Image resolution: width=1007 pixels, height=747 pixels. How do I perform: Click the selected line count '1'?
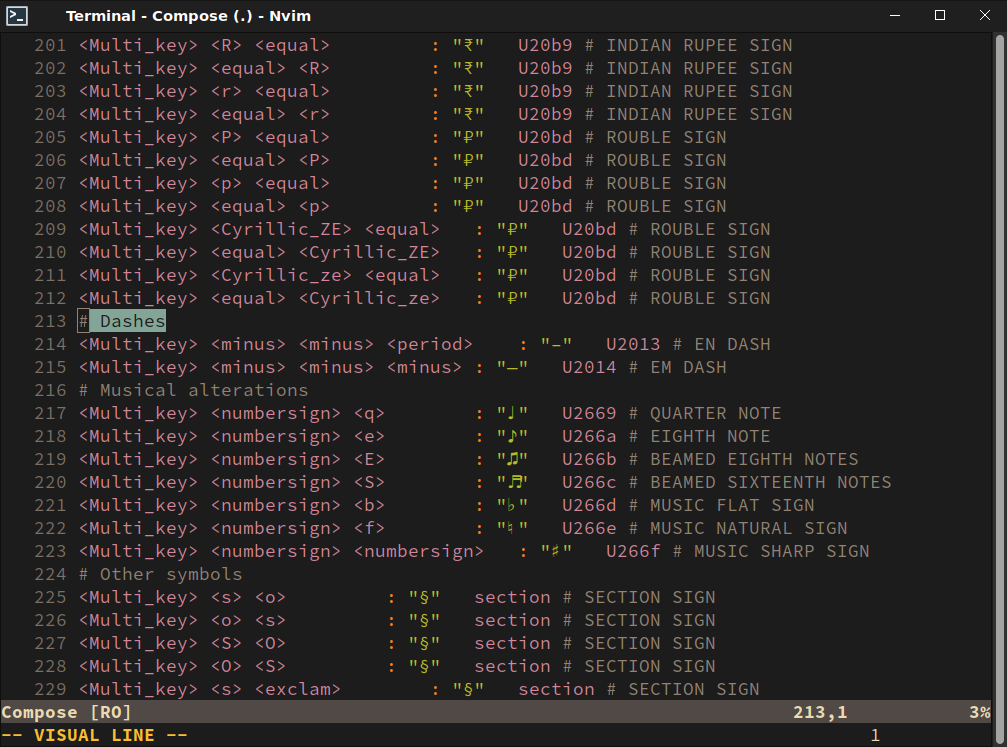875,736
